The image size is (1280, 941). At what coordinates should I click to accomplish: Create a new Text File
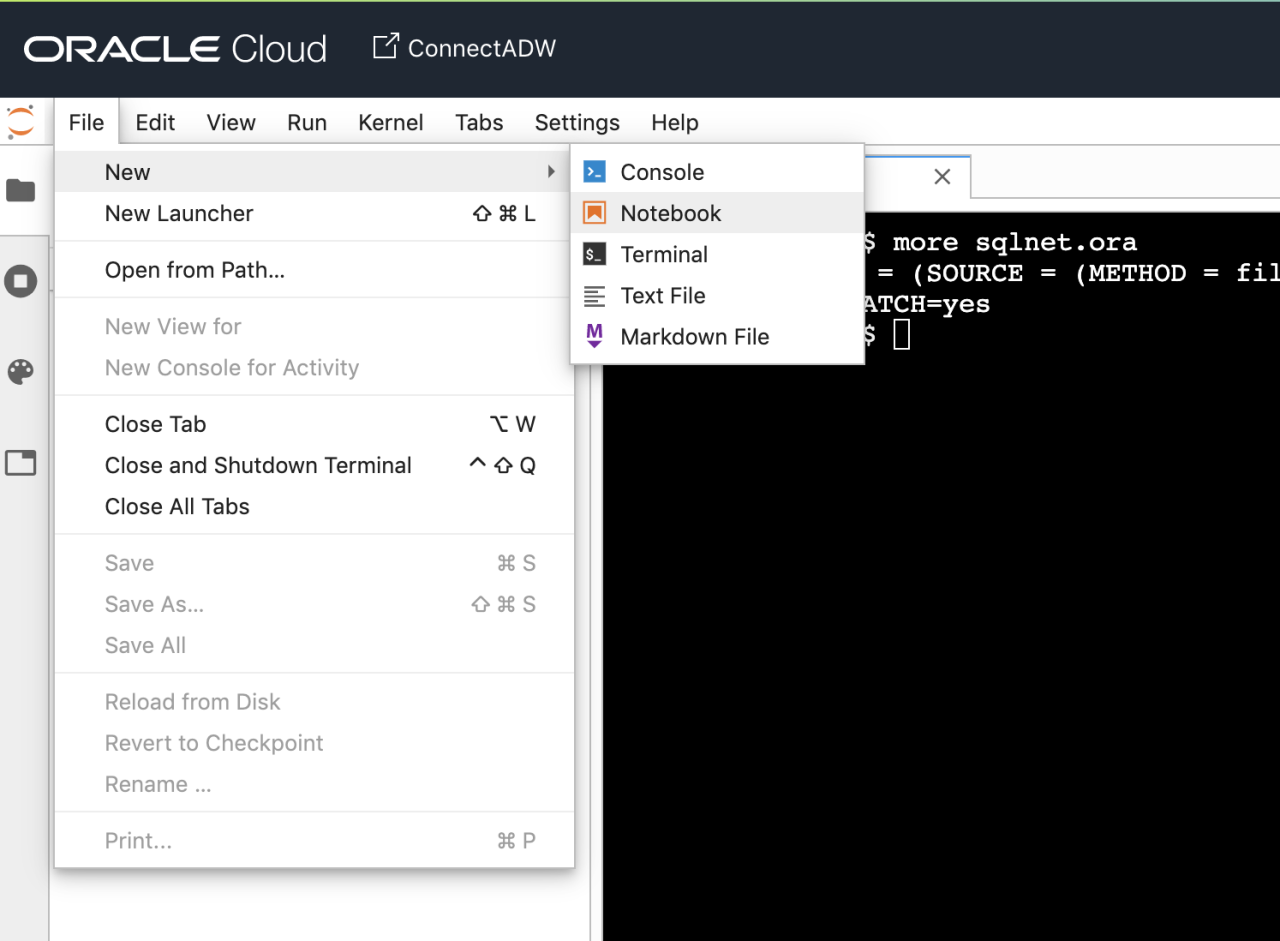[x=717, y=296]
